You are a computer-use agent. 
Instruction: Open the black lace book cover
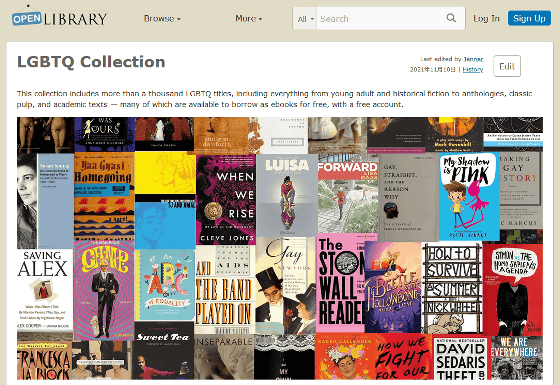coord(284,357)
